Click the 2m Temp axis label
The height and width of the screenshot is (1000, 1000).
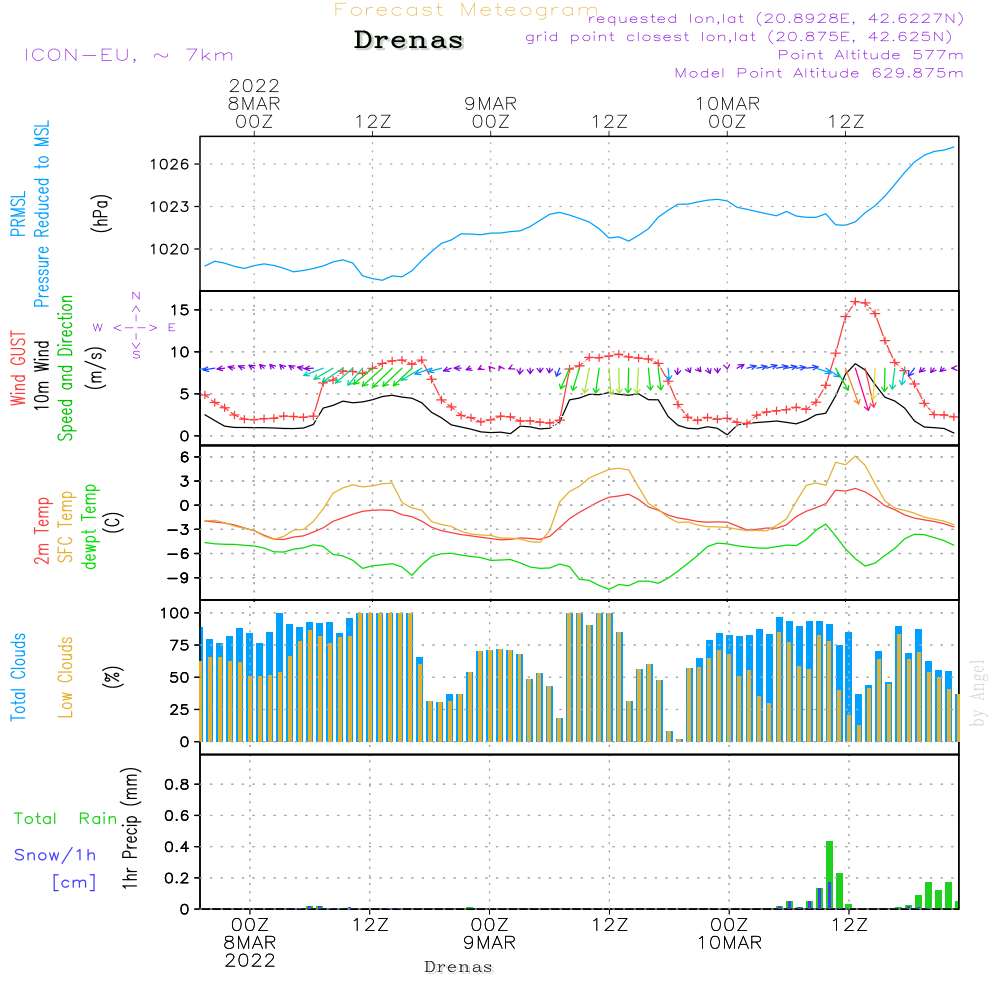coord(42,531)
